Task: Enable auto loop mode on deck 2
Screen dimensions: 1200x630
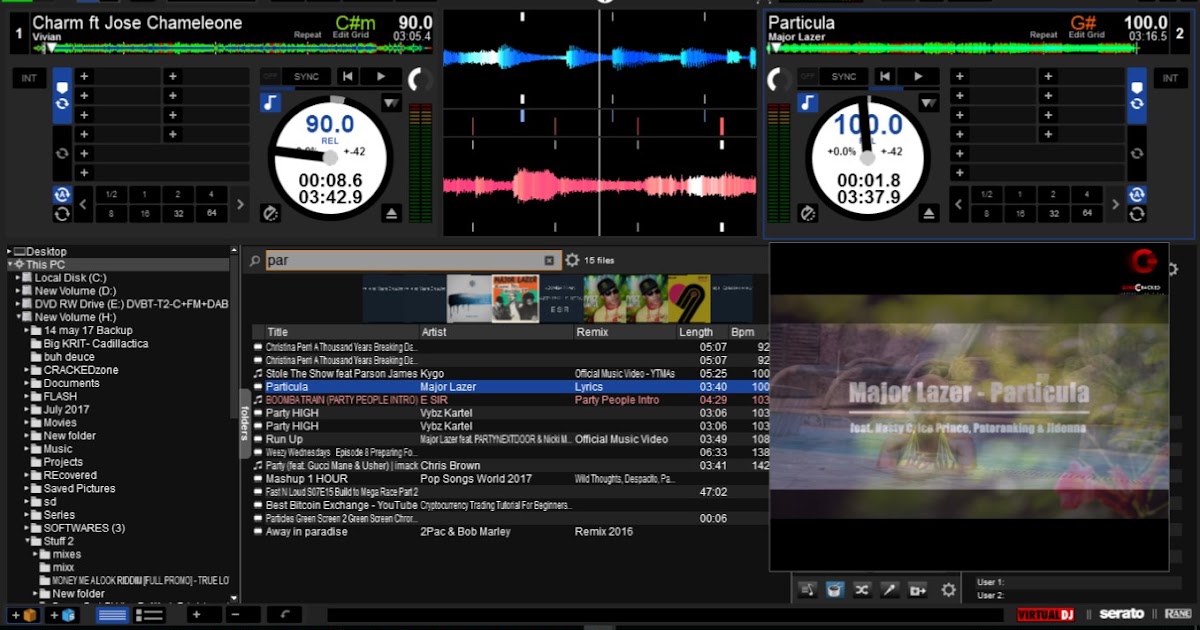Action: click(1136, 194)
